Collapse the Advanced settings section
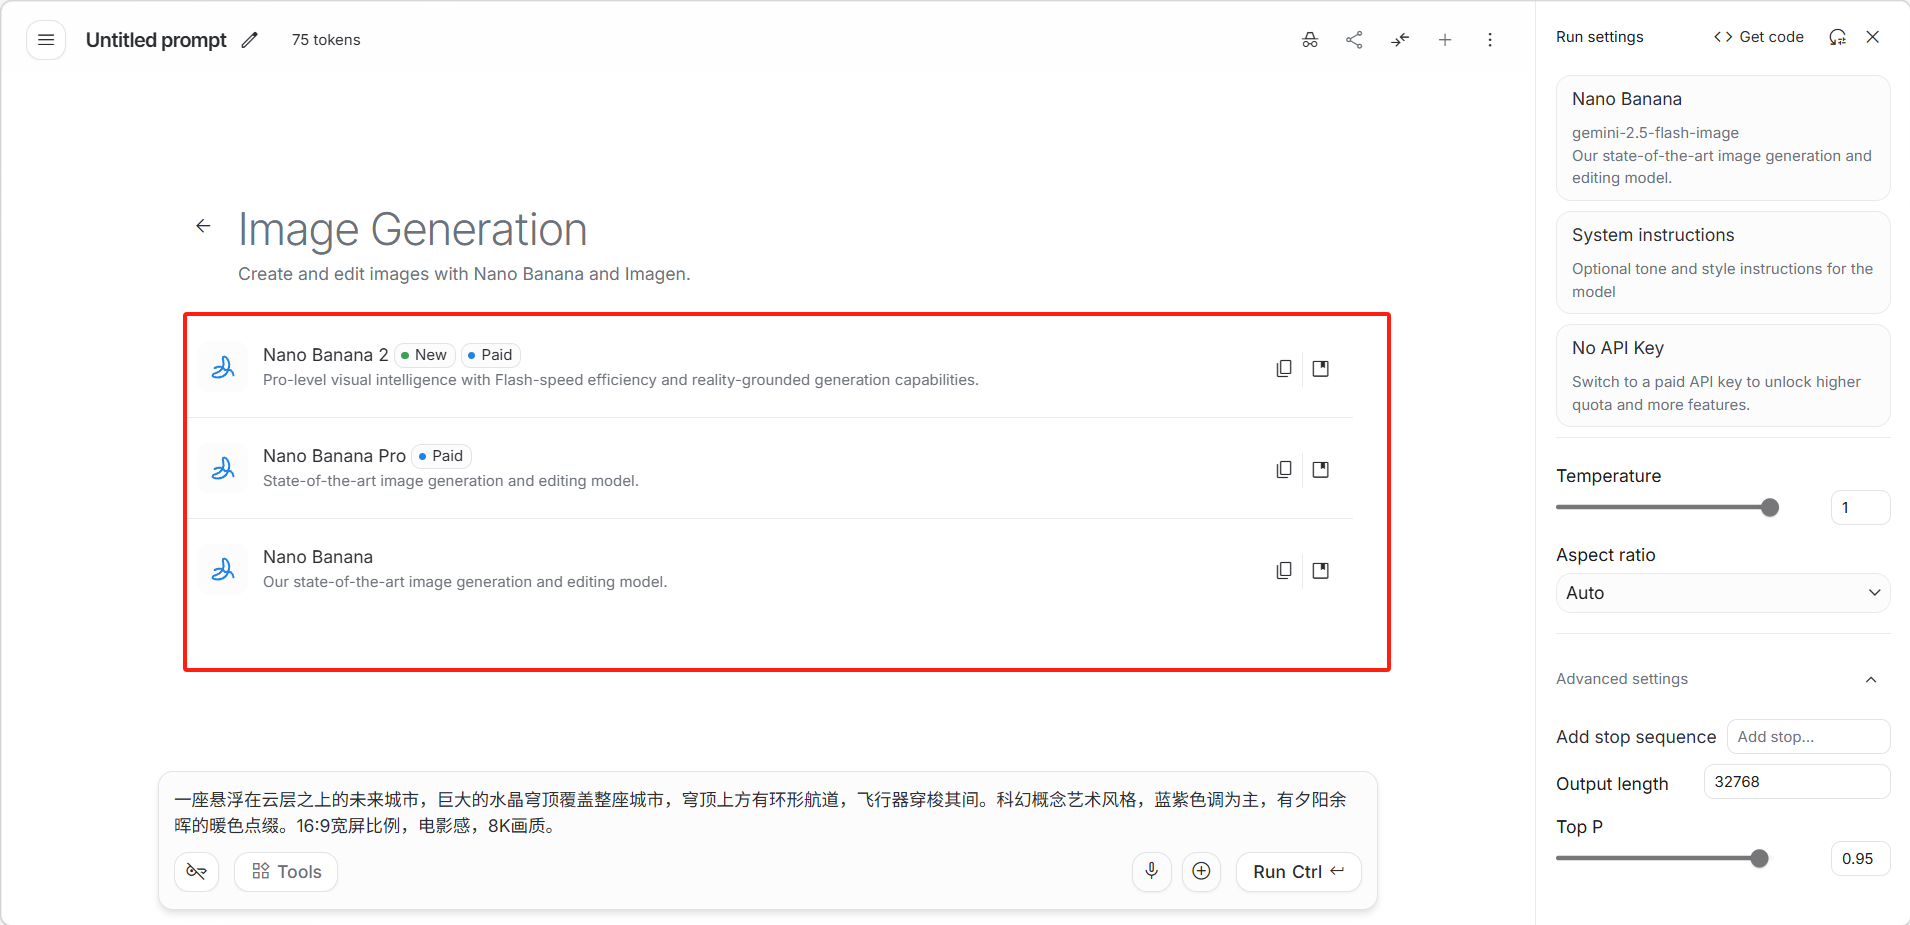The height and width of the screenshot is (925, 1910). click(x=1722, y=679)
